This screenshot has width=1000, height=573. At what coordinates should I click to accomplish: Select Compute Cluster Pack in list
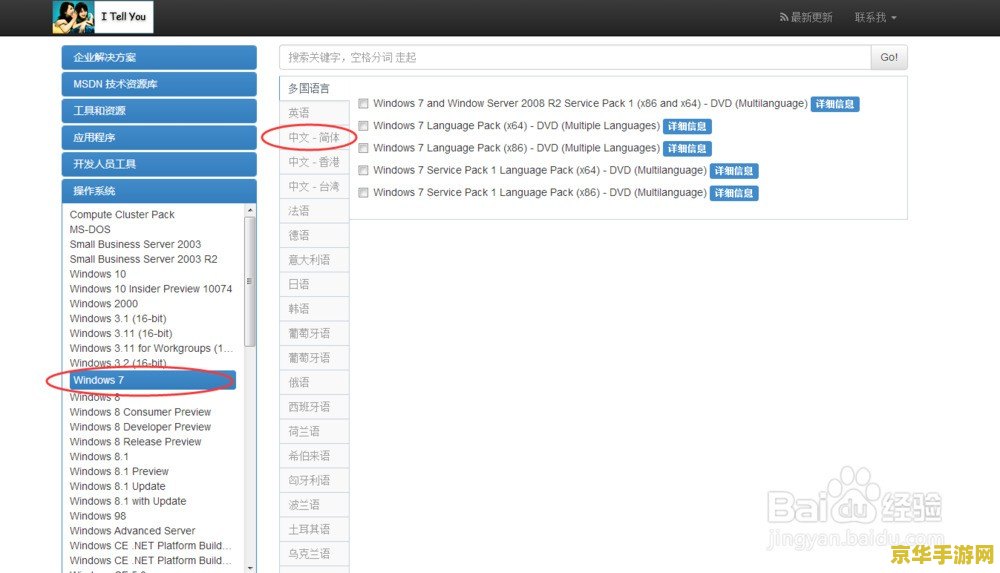122,215
